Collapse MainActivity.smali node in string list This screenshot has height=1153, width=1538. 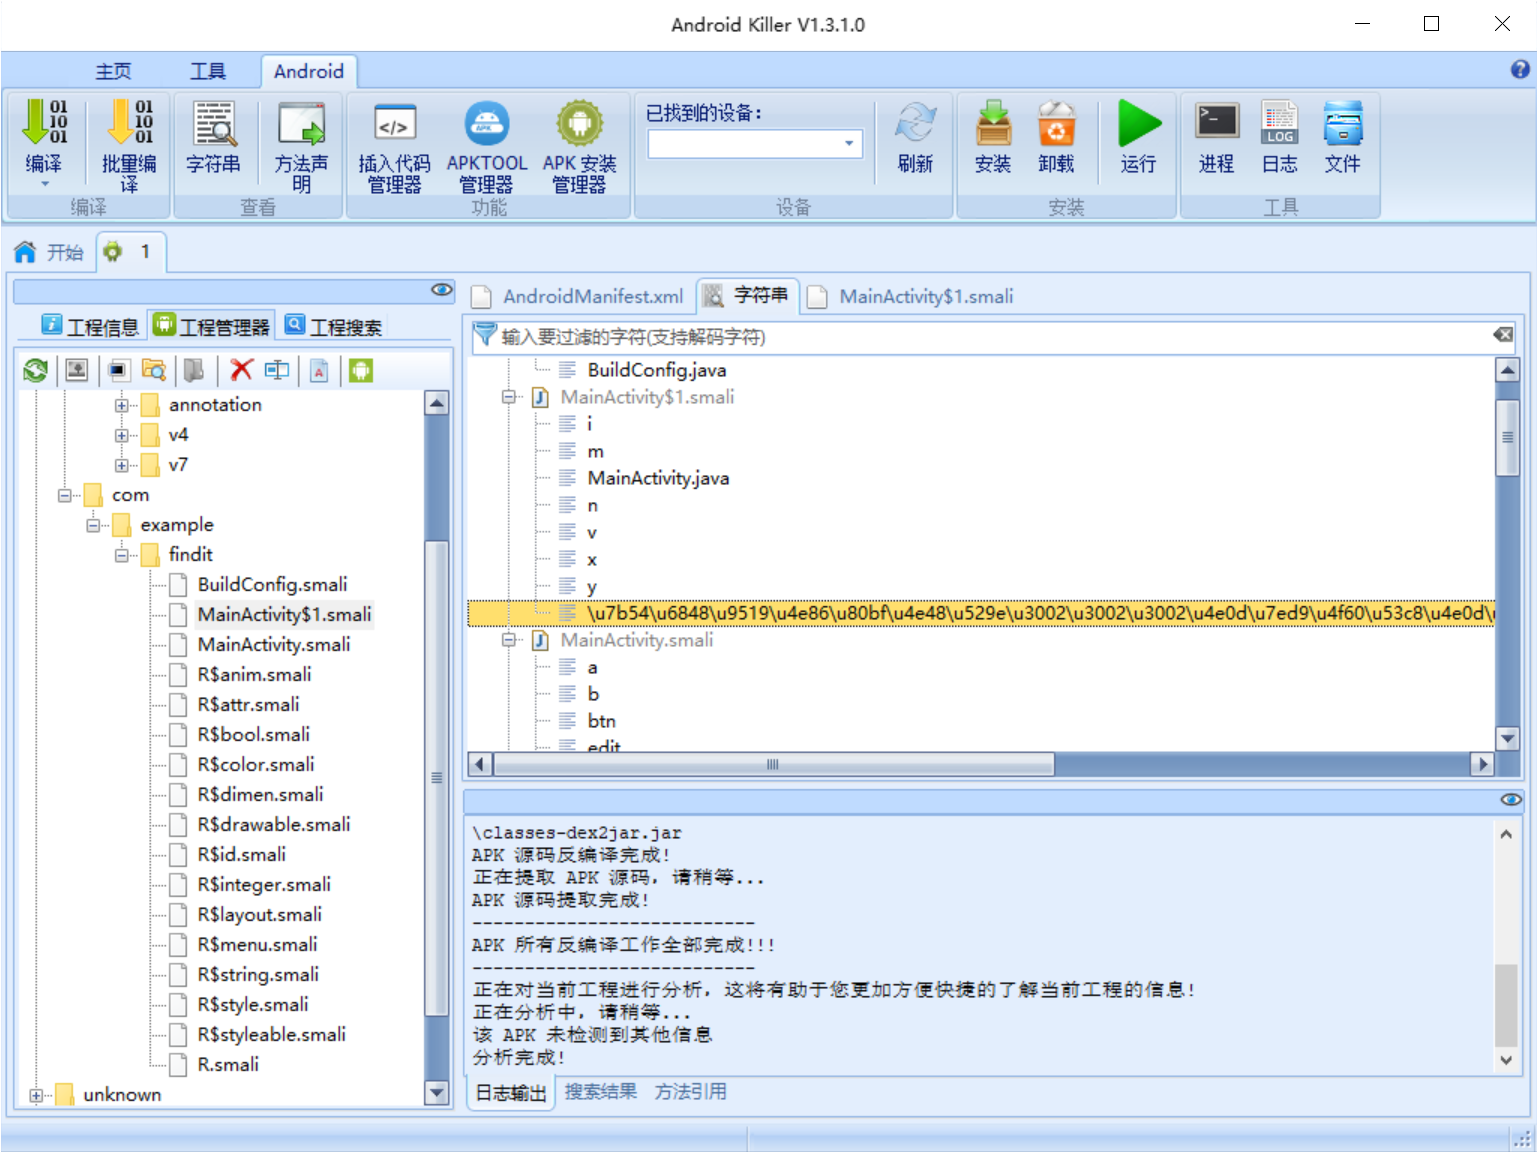(x=509, y=640)
